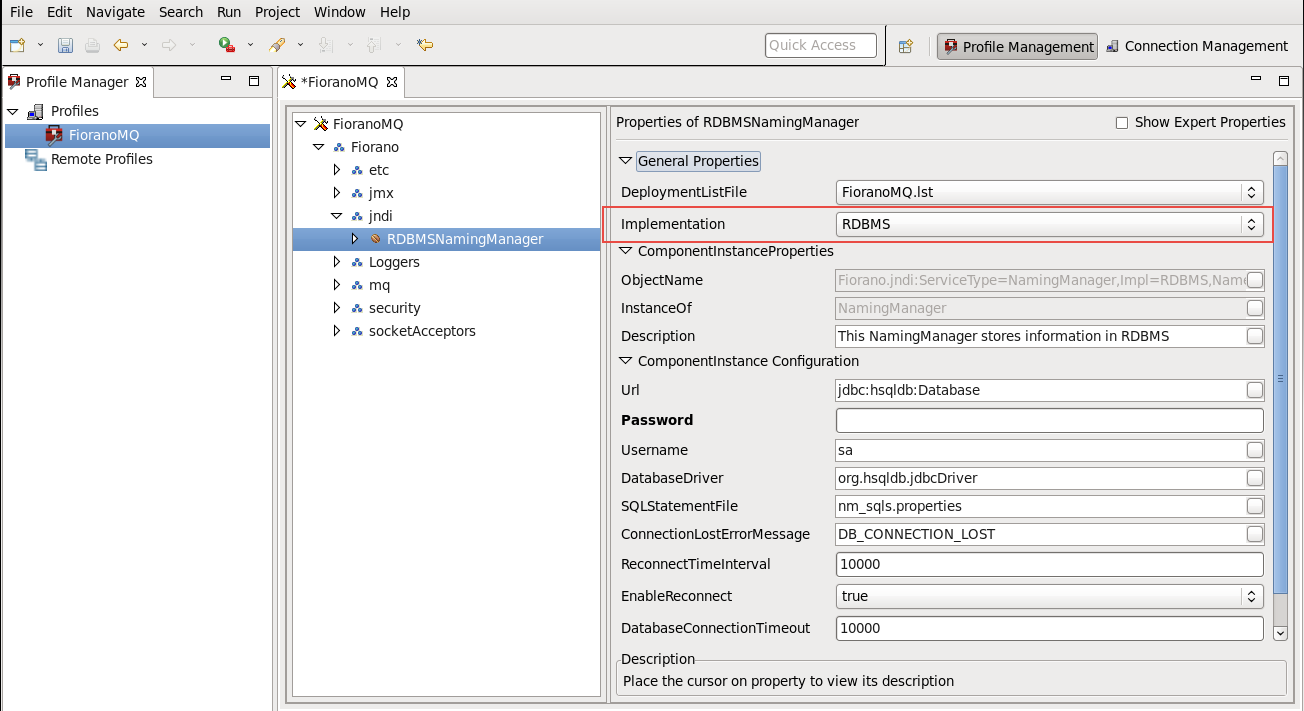The width and height of the screenshot is (1304, 711).
Task: Open the File menu
Action: point(21,12)
